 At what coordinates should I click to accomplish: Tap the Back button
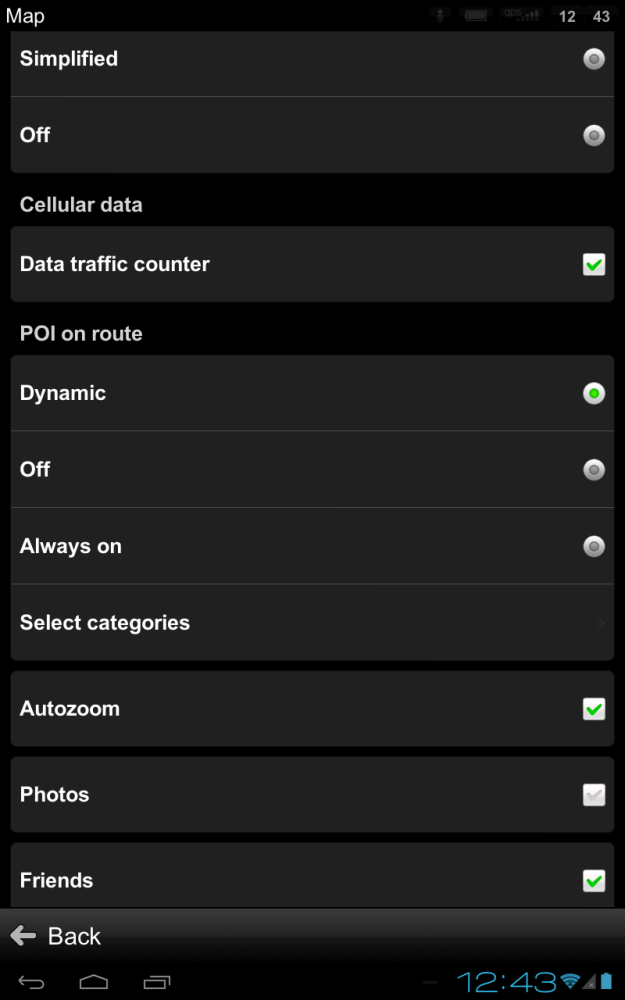pos(60,936)
